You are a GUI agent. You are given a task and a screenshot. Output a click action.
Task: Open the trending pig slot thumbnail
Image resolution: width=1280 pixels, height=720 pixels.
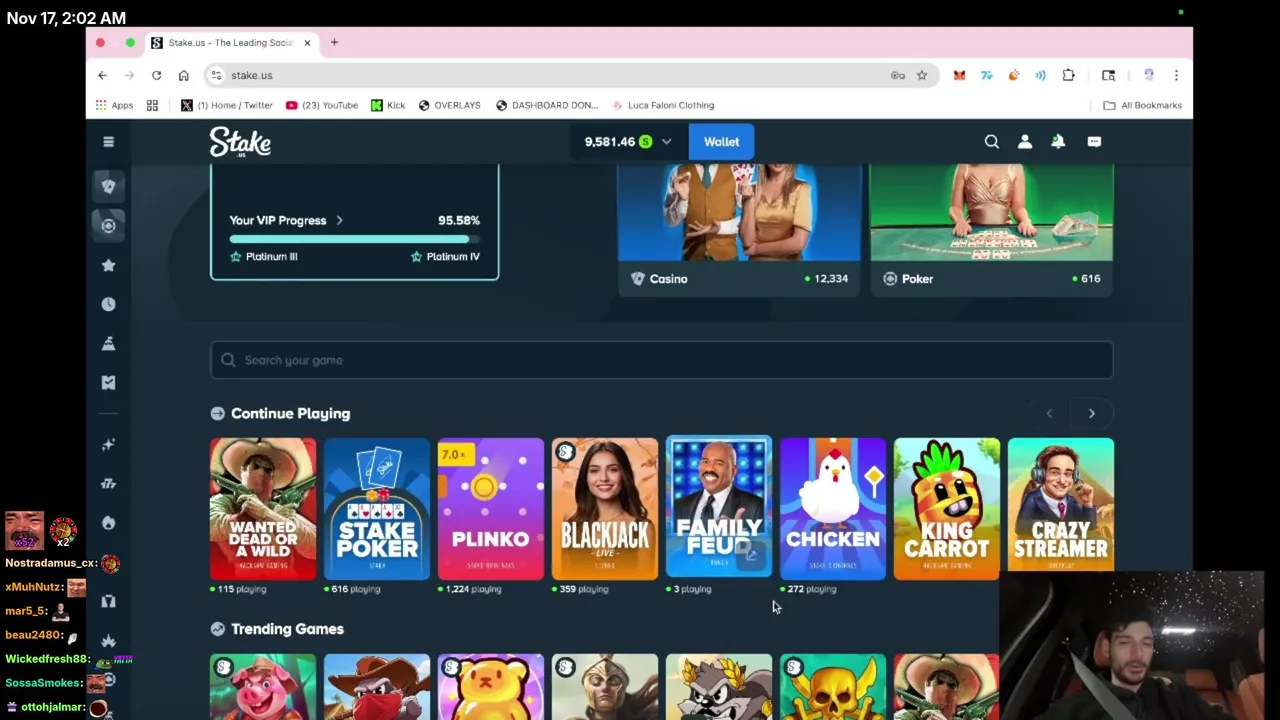point(263,687)
